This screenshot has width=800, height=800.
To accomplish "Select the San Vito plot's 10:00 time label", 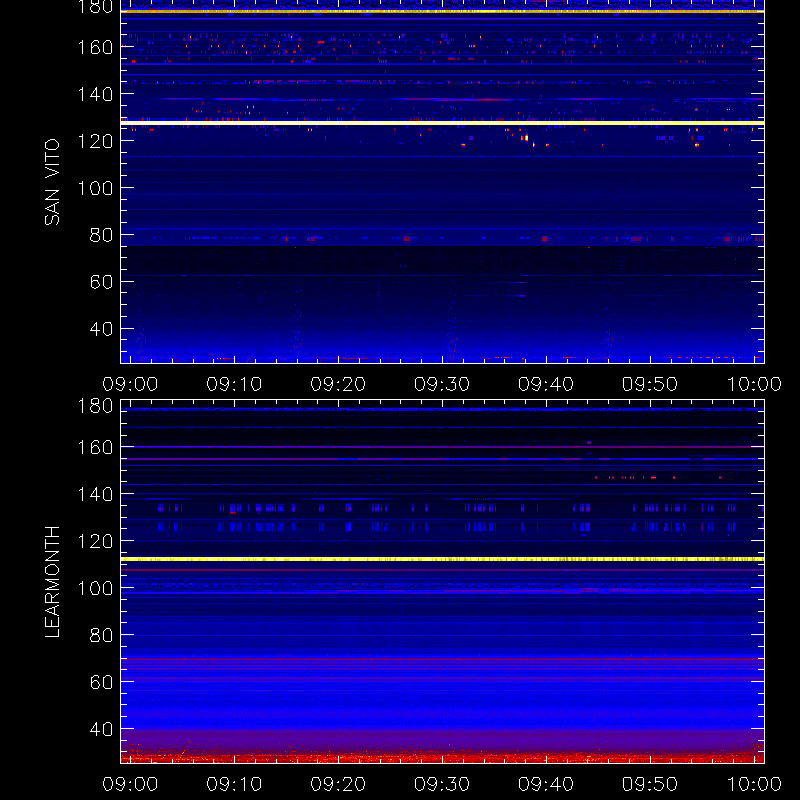I will click(754, 384).
